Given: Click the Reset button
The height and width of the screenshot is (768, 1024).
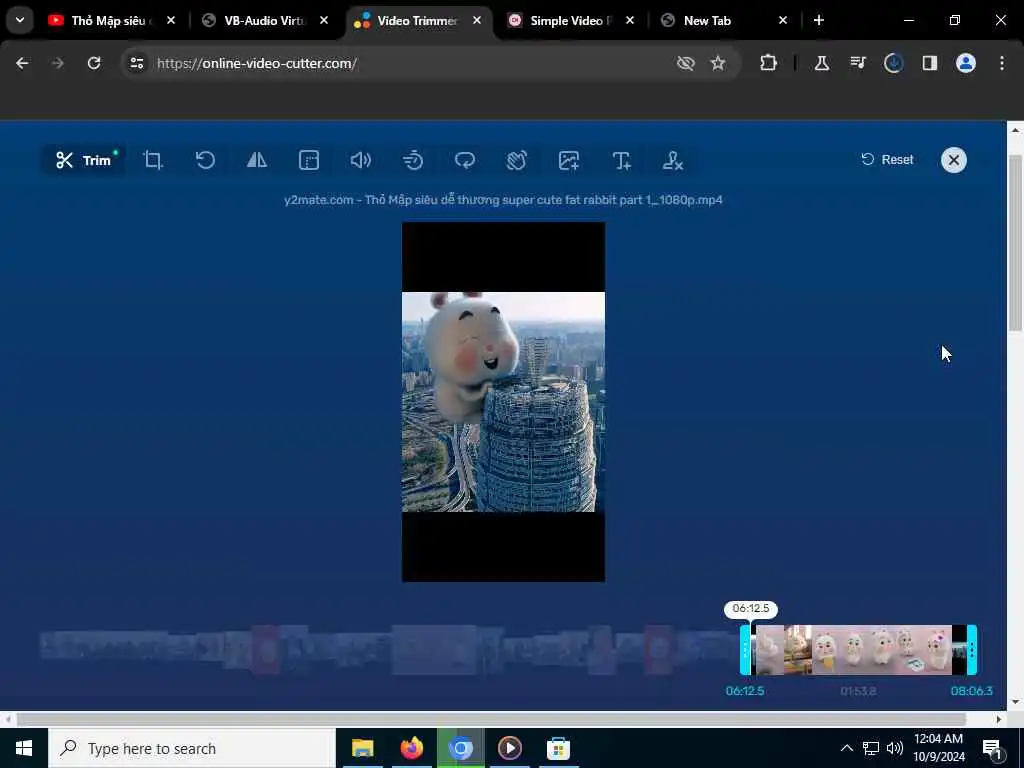Looking at the screenshot, I should 888,159.
